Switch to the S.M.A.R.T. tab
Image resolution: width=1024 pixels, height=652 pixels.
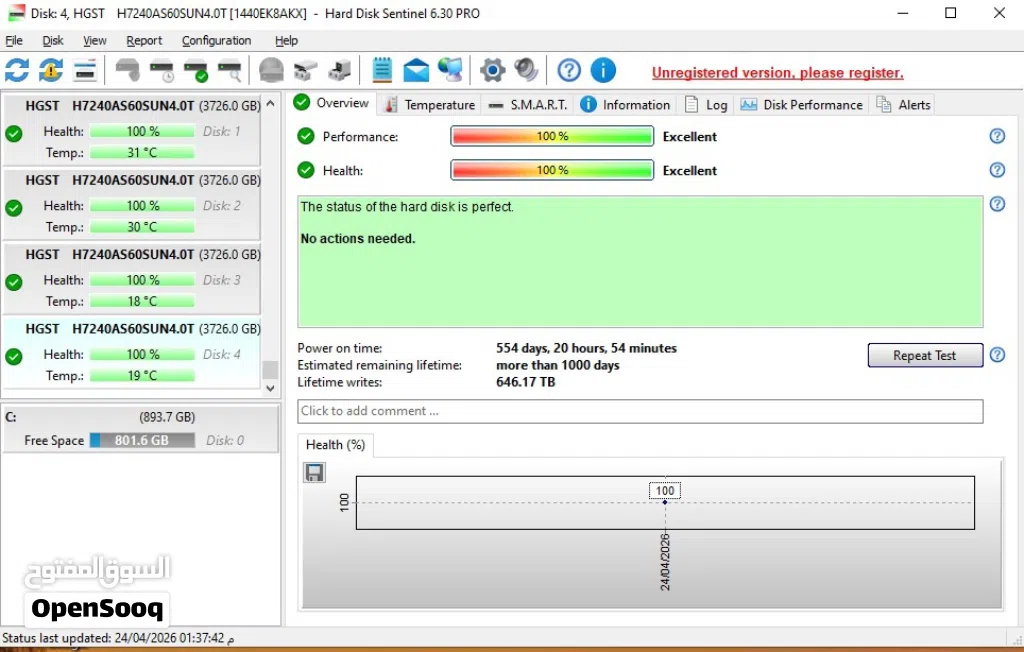pyautogui.click(x=528, y=105)
